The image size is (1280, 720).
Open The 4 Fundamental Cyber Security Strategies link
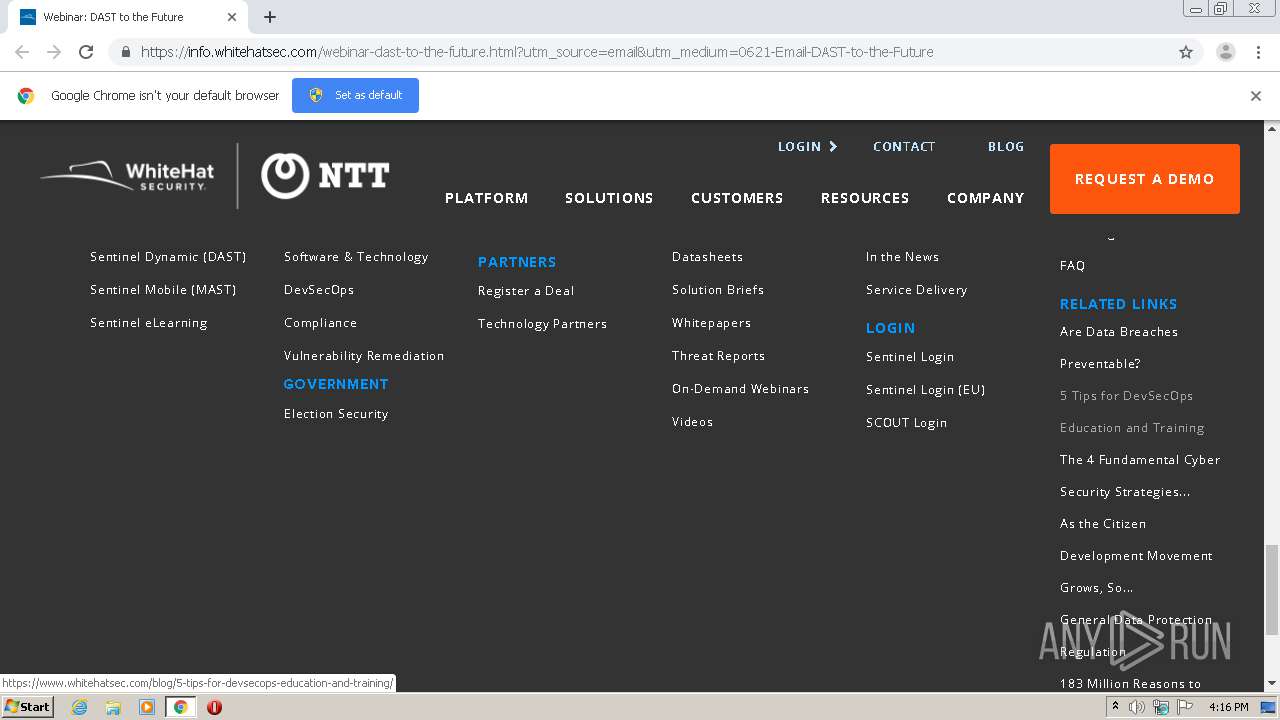pyautogui.click(x=1140, y=476)
